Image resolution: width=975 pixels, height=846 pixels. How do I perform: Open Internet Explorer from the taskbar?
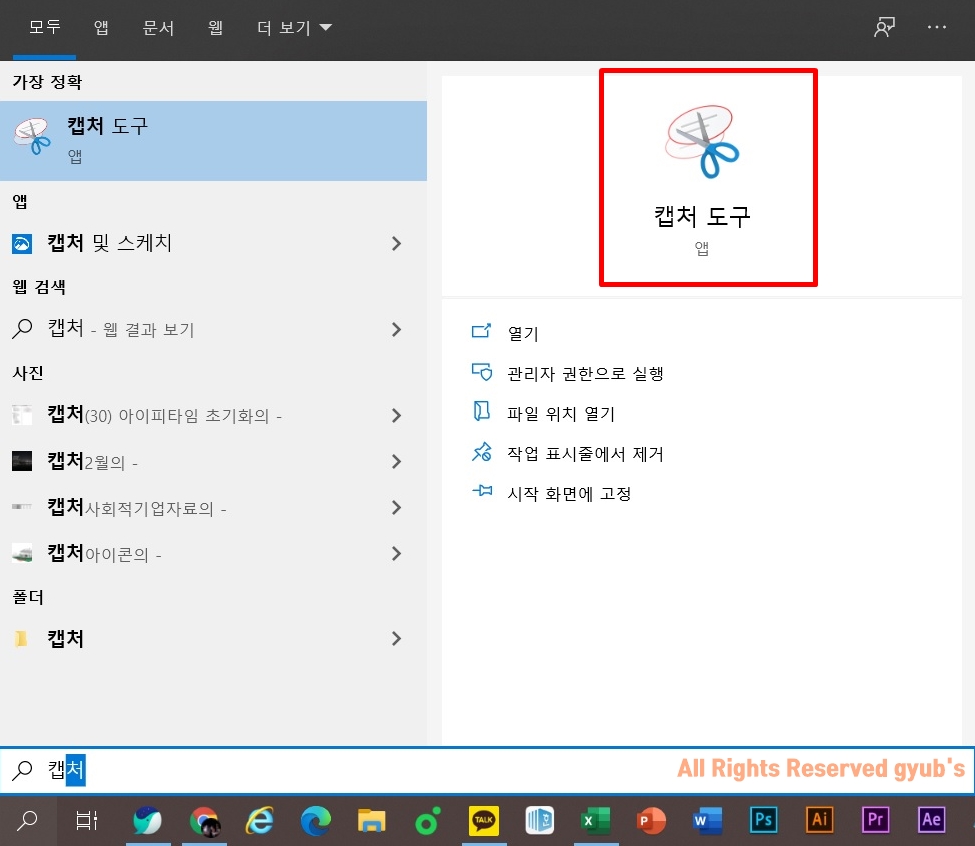(260, 821)
